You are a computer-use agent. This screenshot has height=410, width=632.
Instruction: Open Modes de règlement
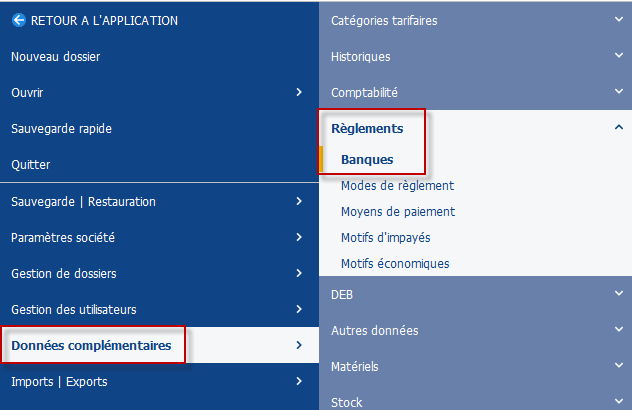[397, 185]
